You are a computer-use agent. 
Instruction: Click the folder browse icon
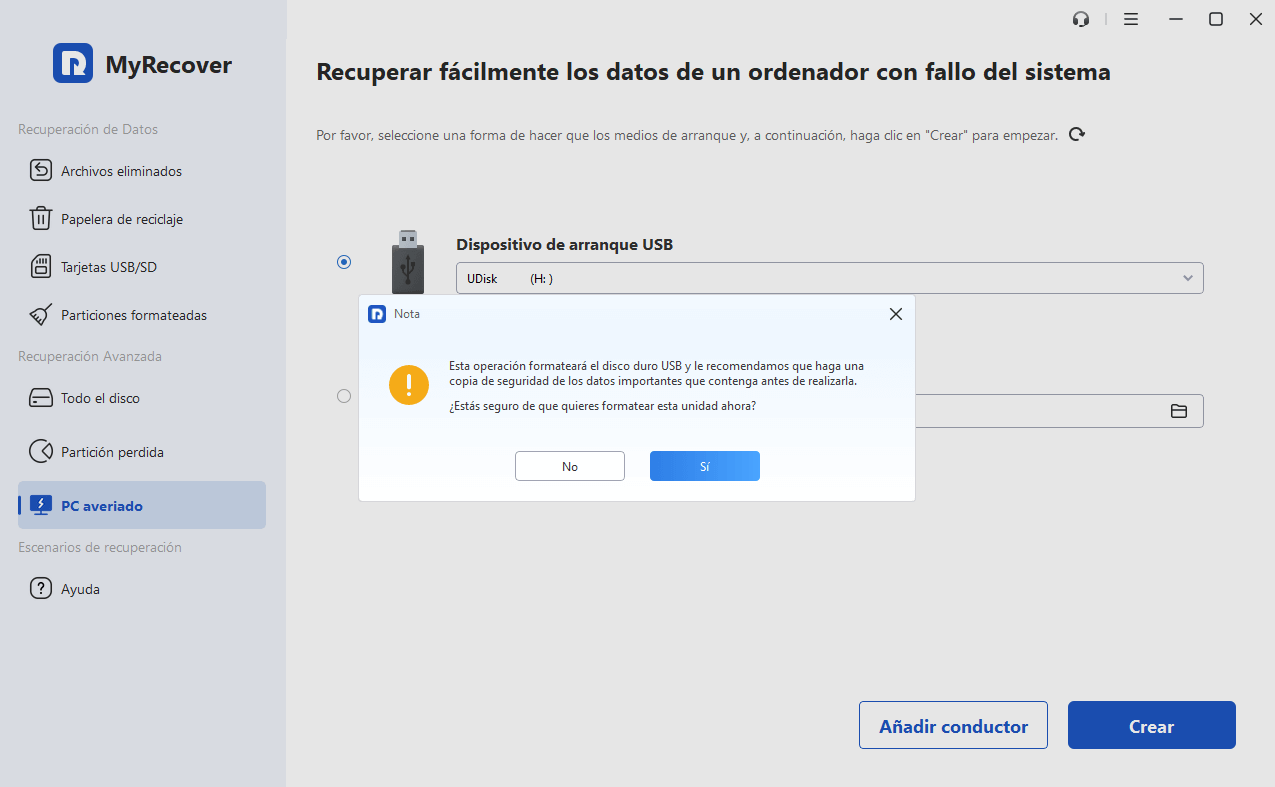point(1179,411)
